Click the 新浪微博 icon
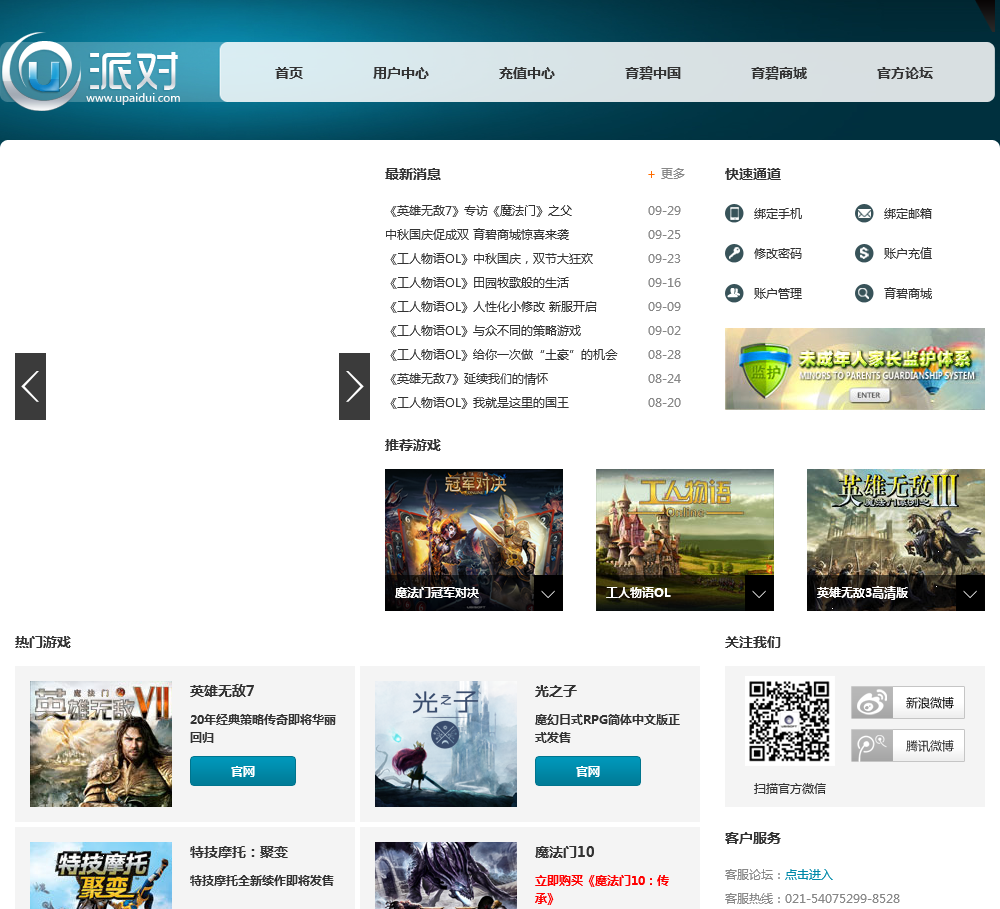 click(x=872, y=703)
